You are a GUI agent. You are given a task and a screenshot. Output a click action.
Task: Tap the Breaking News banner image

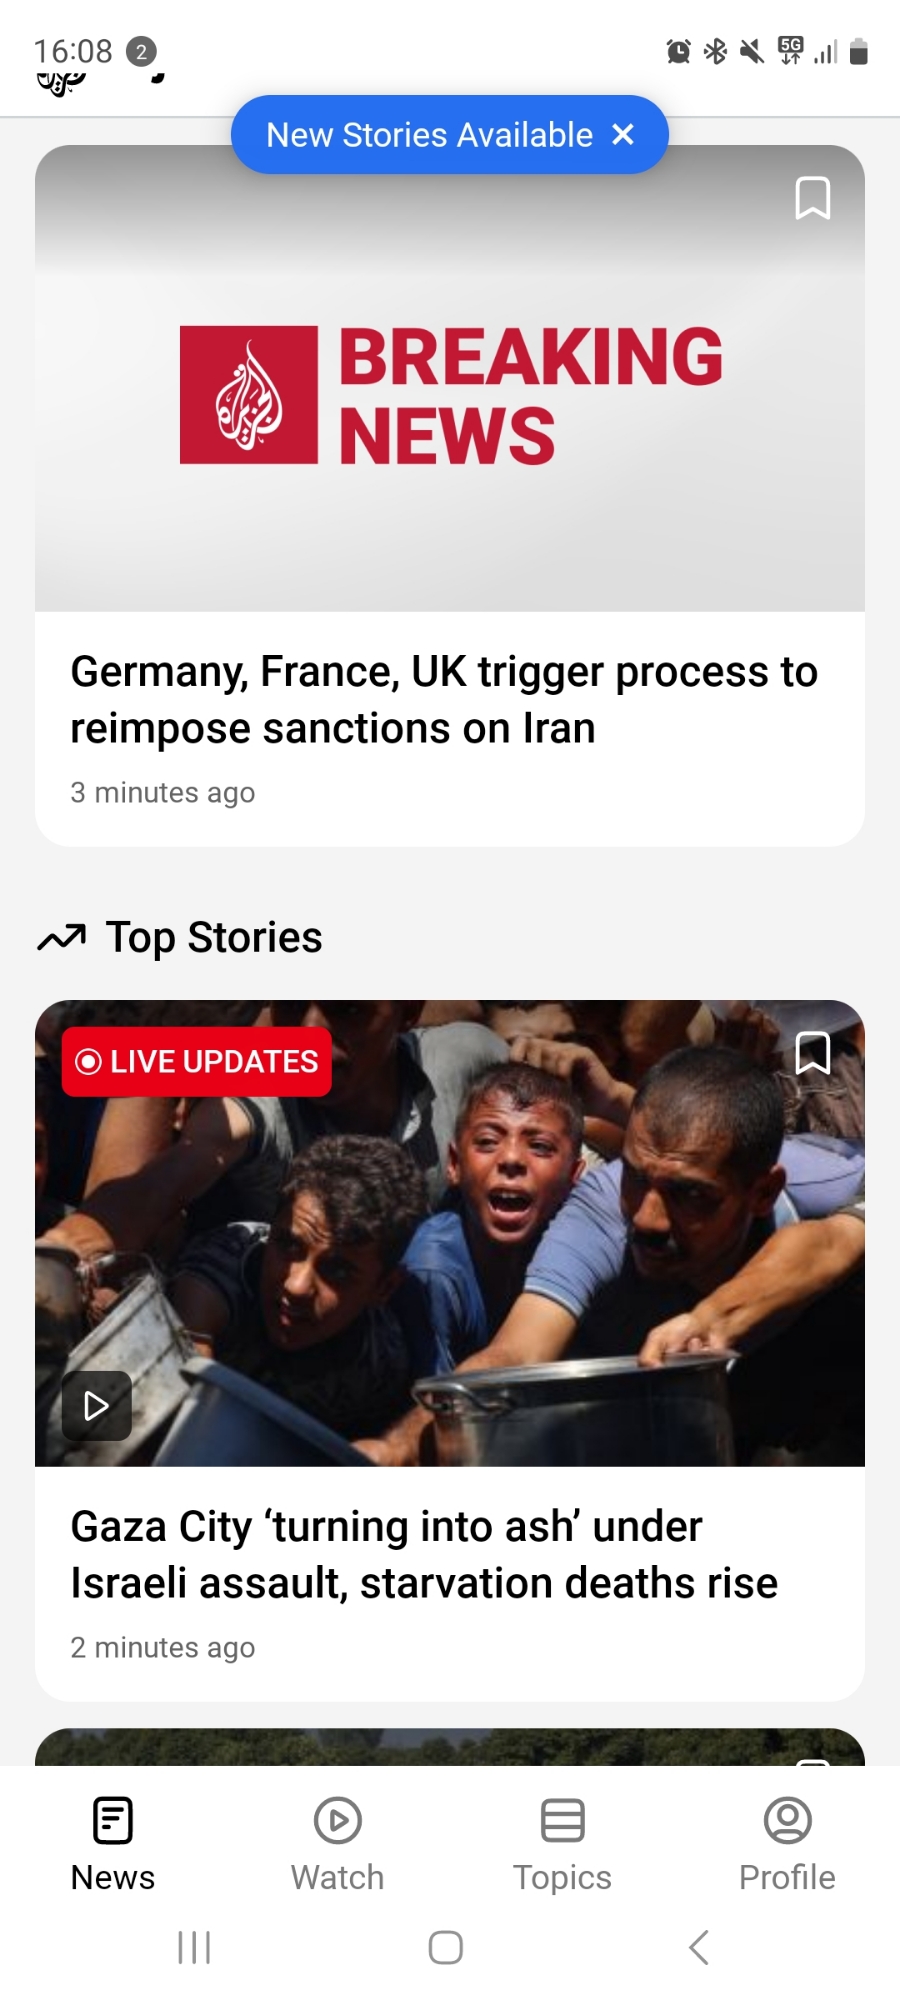[450, 379]
